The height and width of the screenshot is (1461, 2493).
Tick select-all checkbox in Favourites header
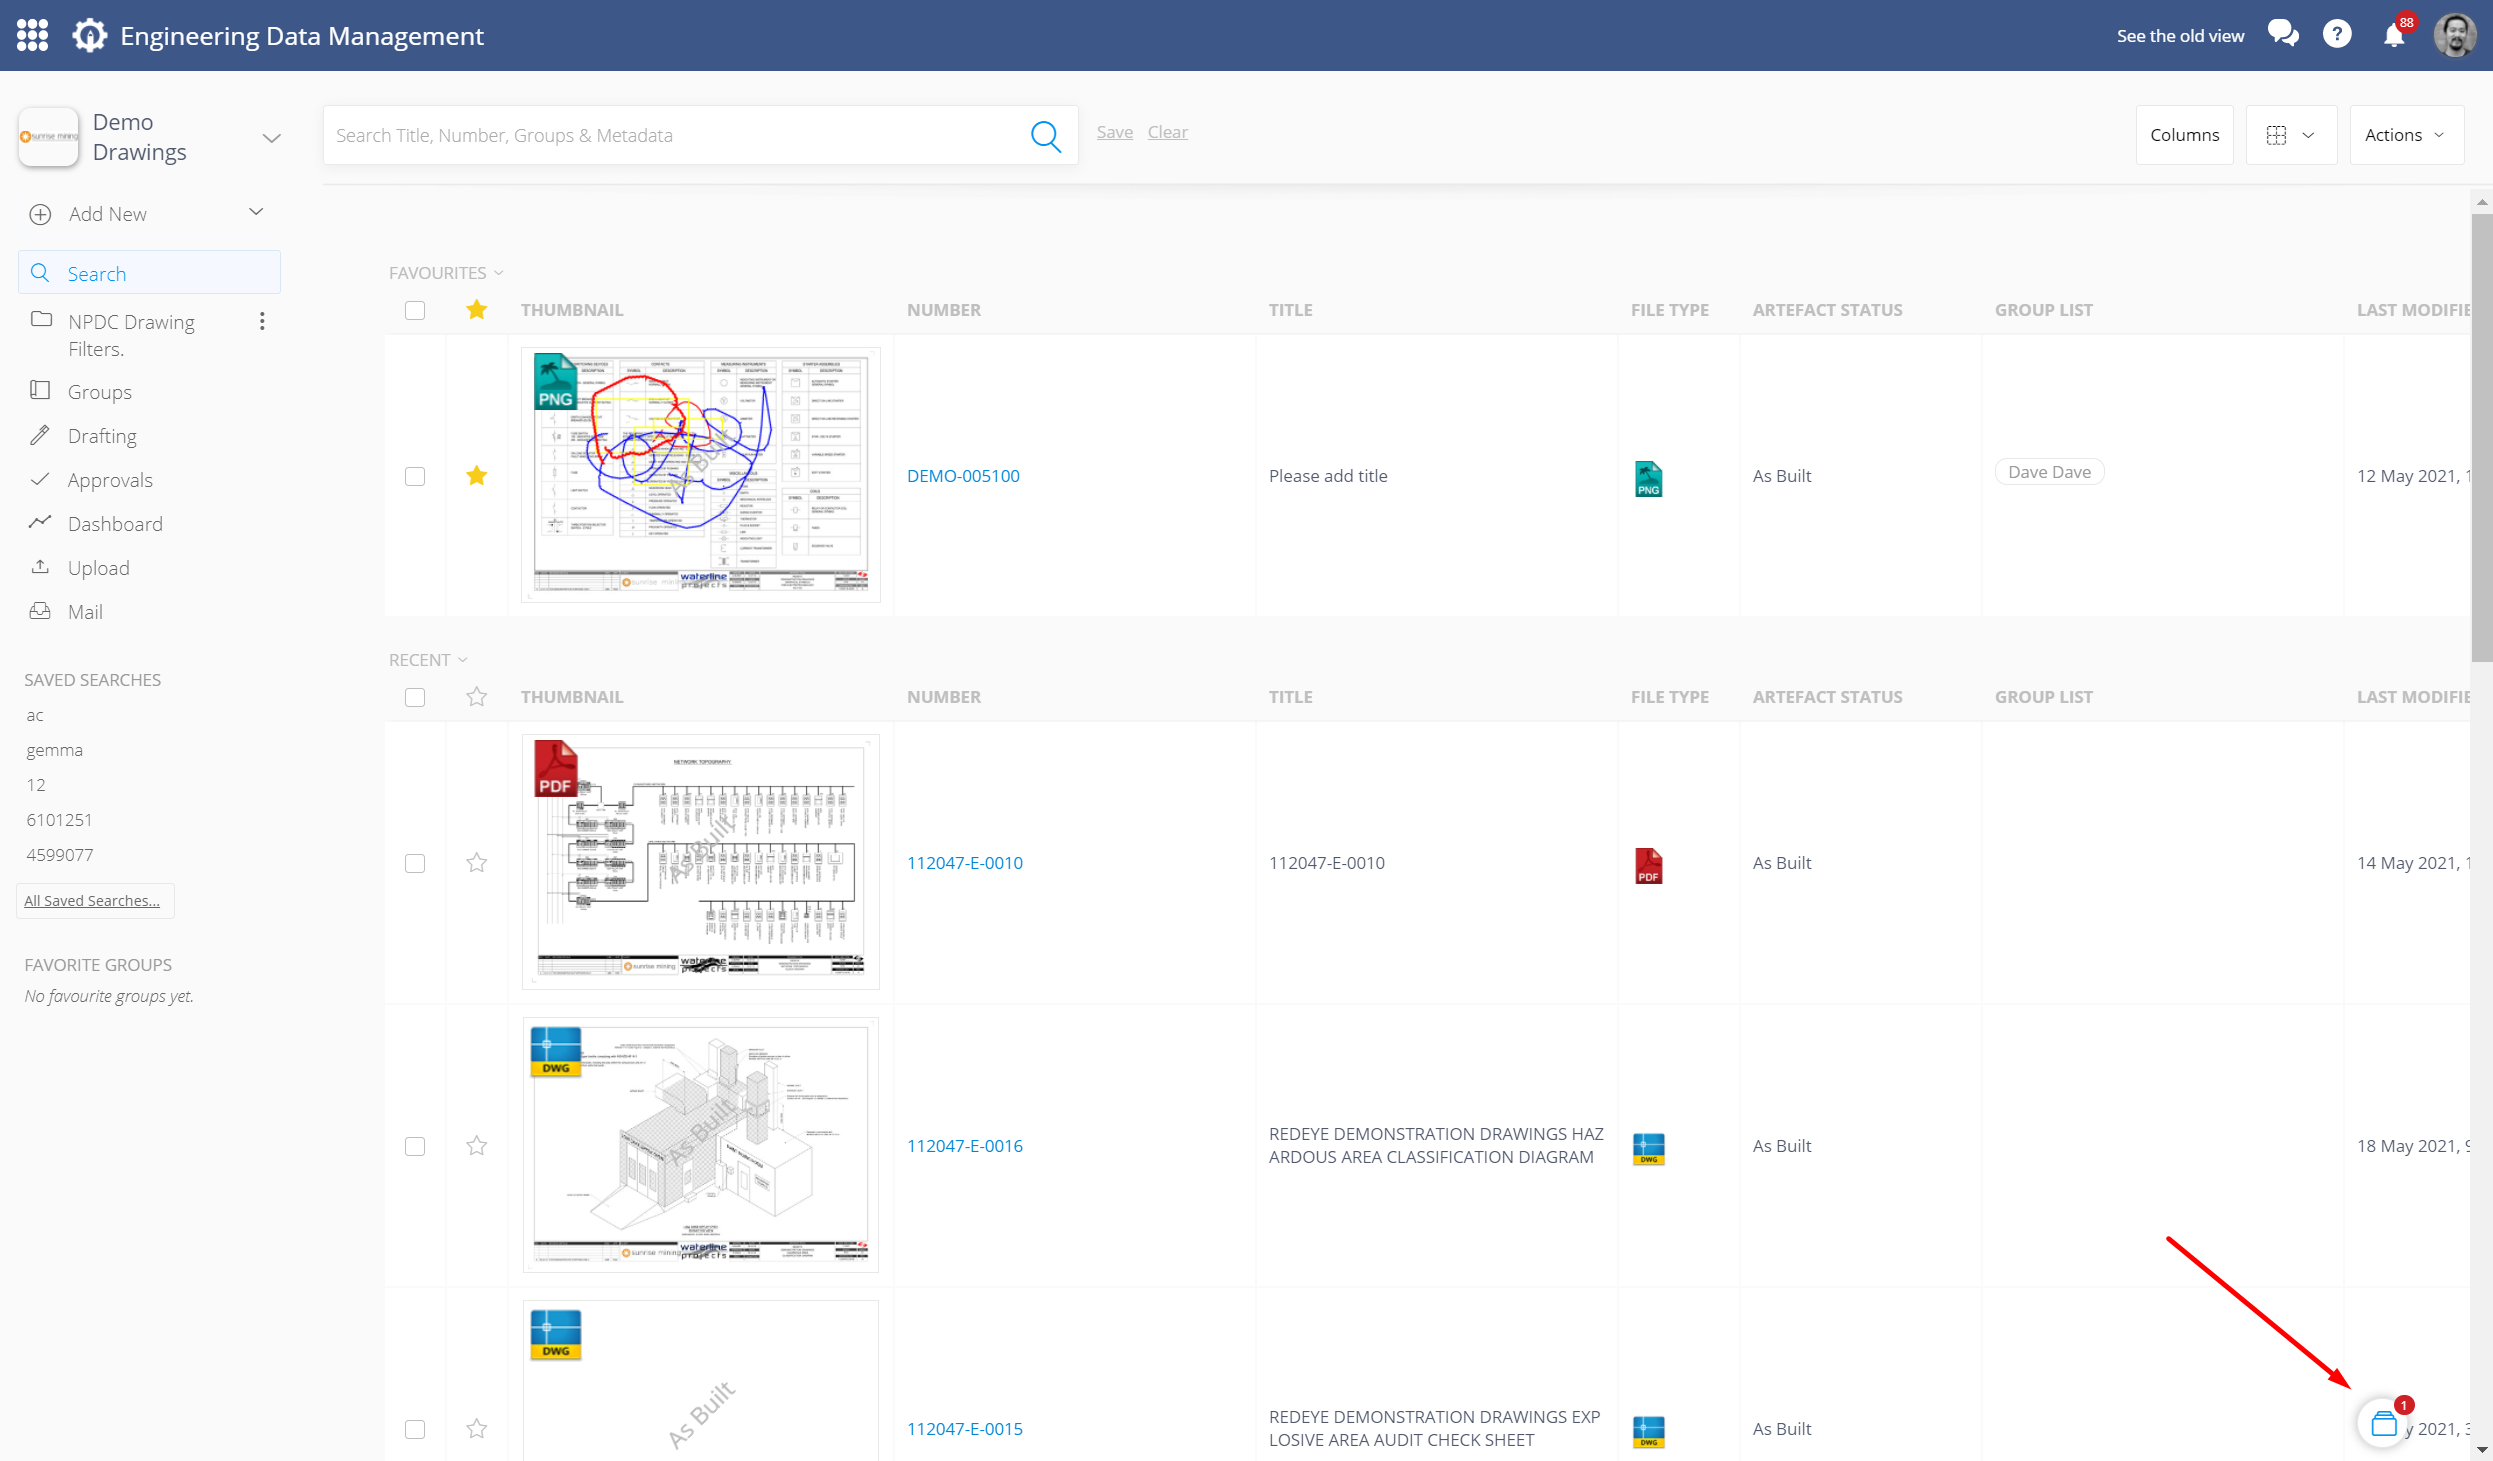click(415, 310)
